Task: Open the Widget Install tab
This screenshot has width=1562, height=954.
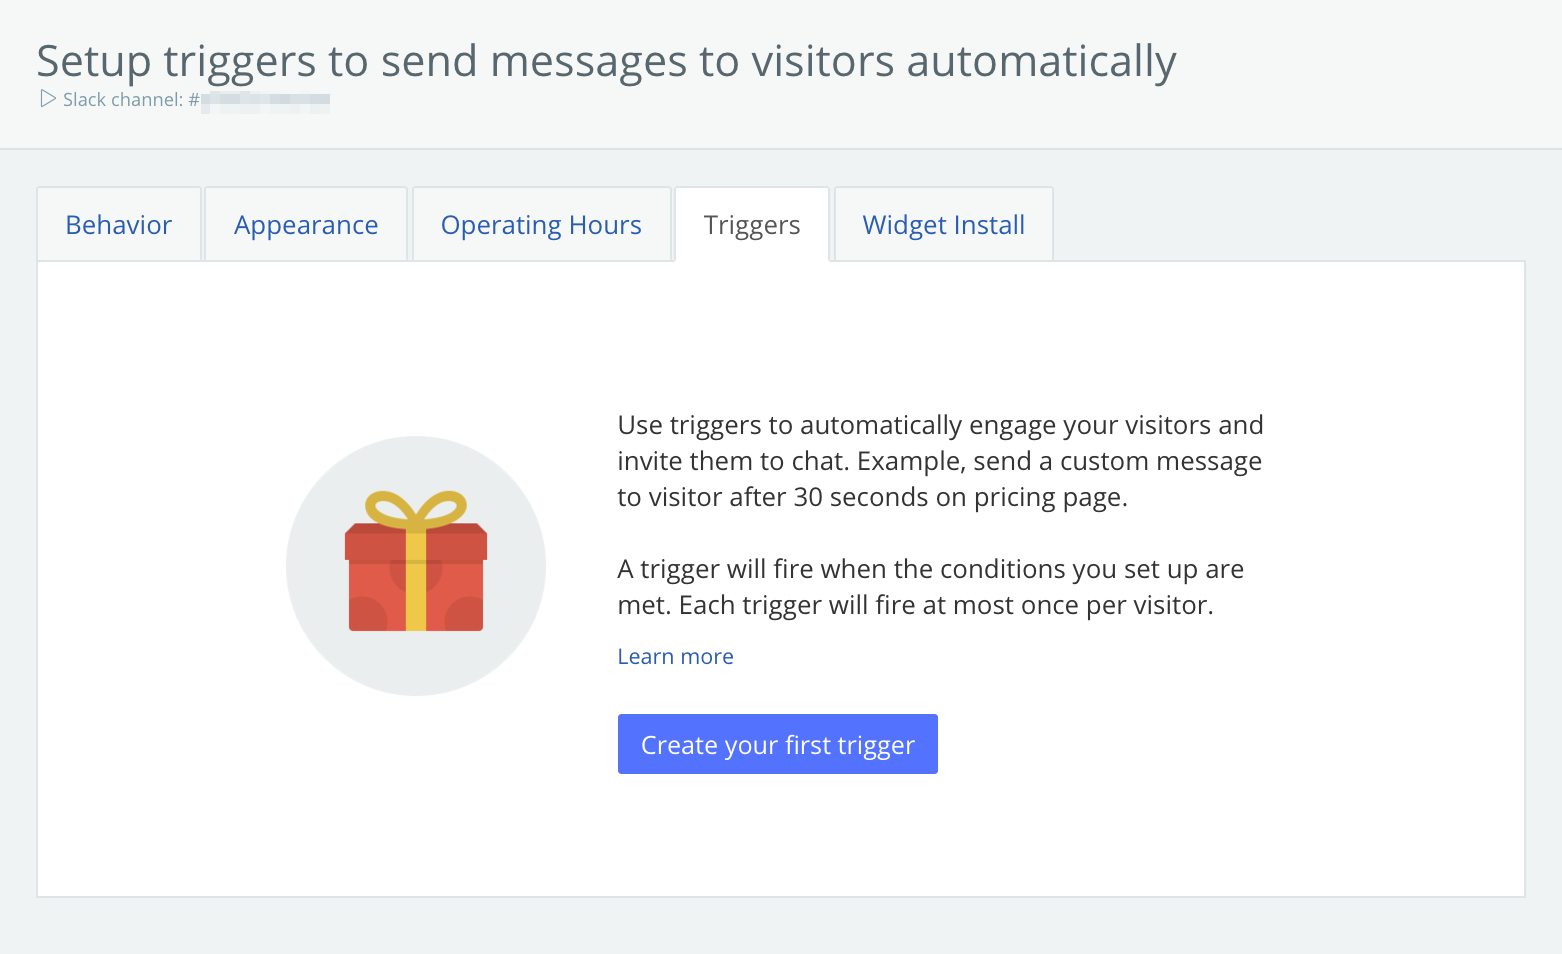Action: click(944, 224)
